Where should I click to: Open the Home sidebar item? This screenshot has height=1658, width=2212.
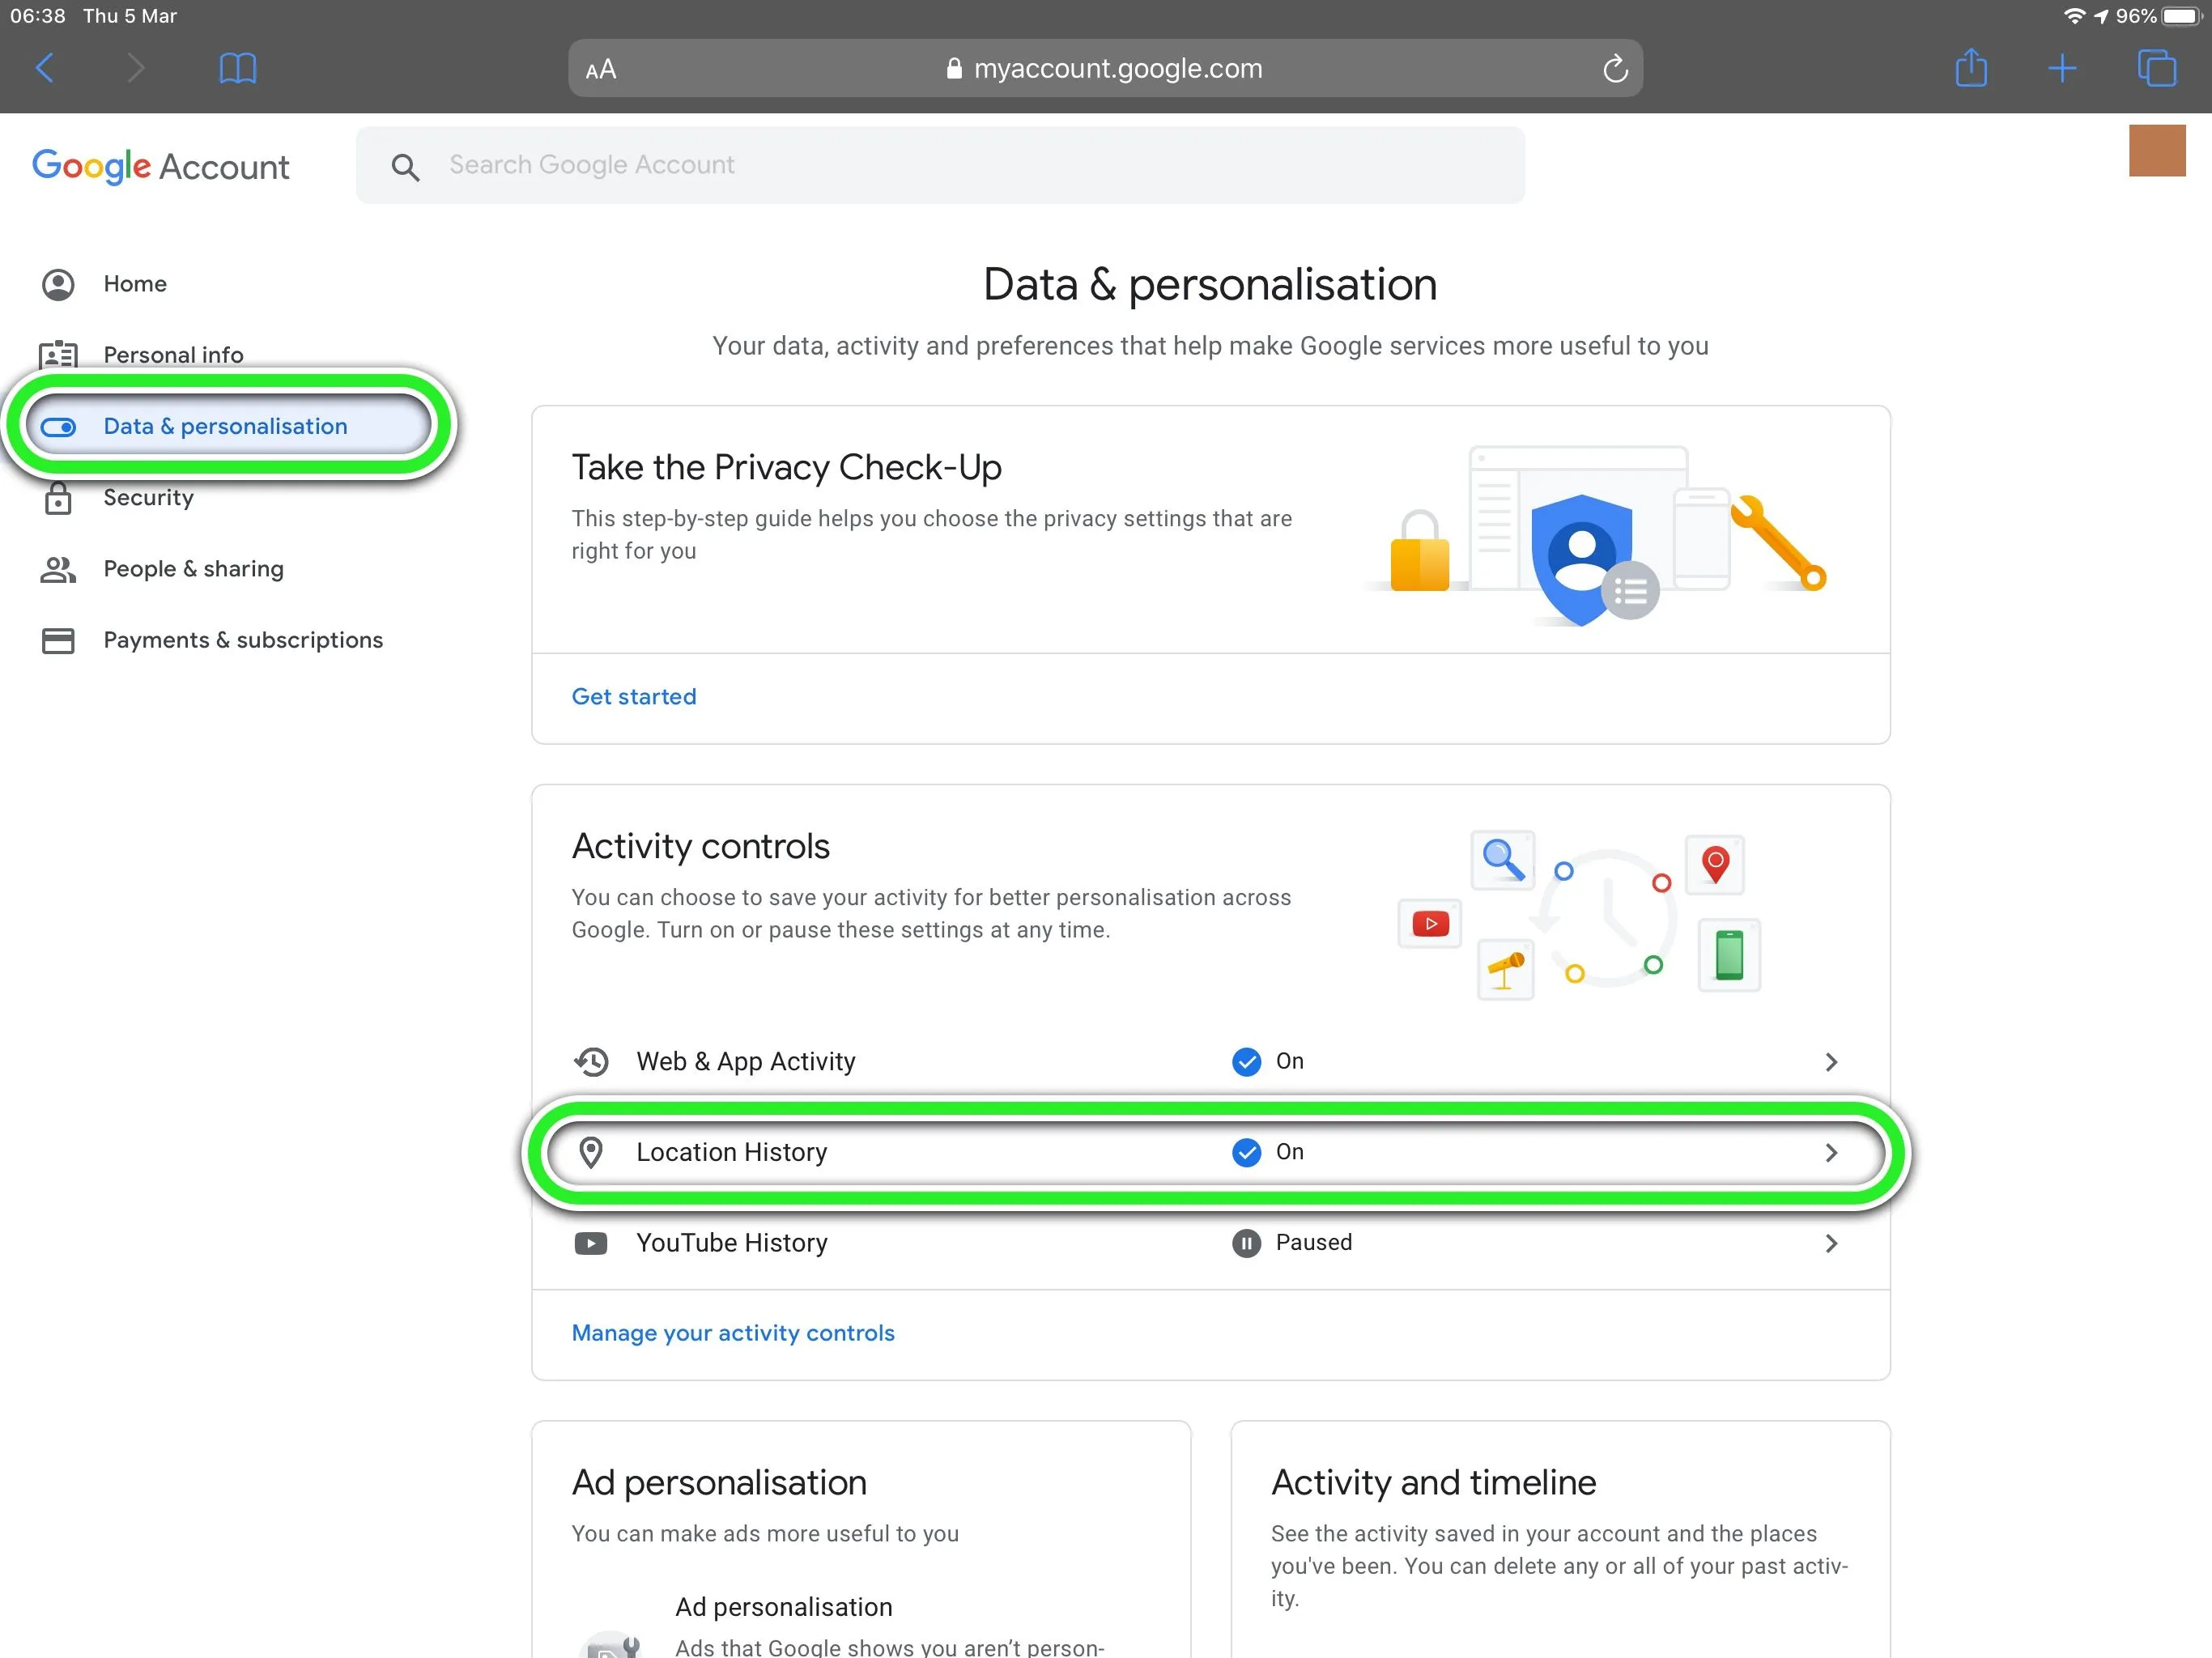point(135,284)
